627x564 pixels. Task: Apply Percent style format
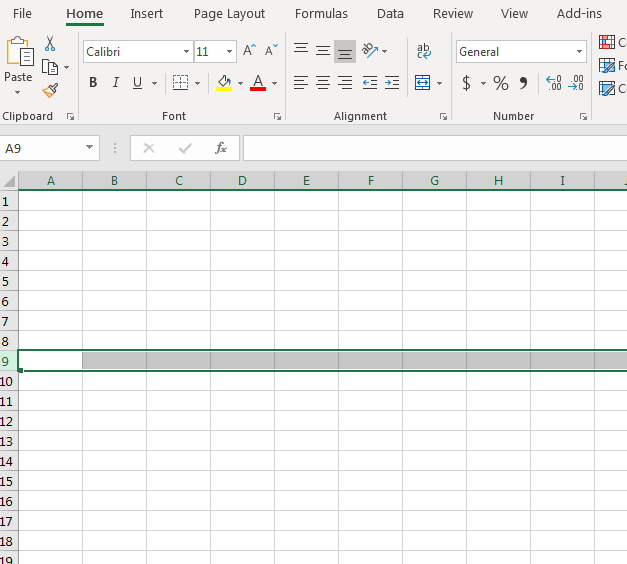coord(501,83)
